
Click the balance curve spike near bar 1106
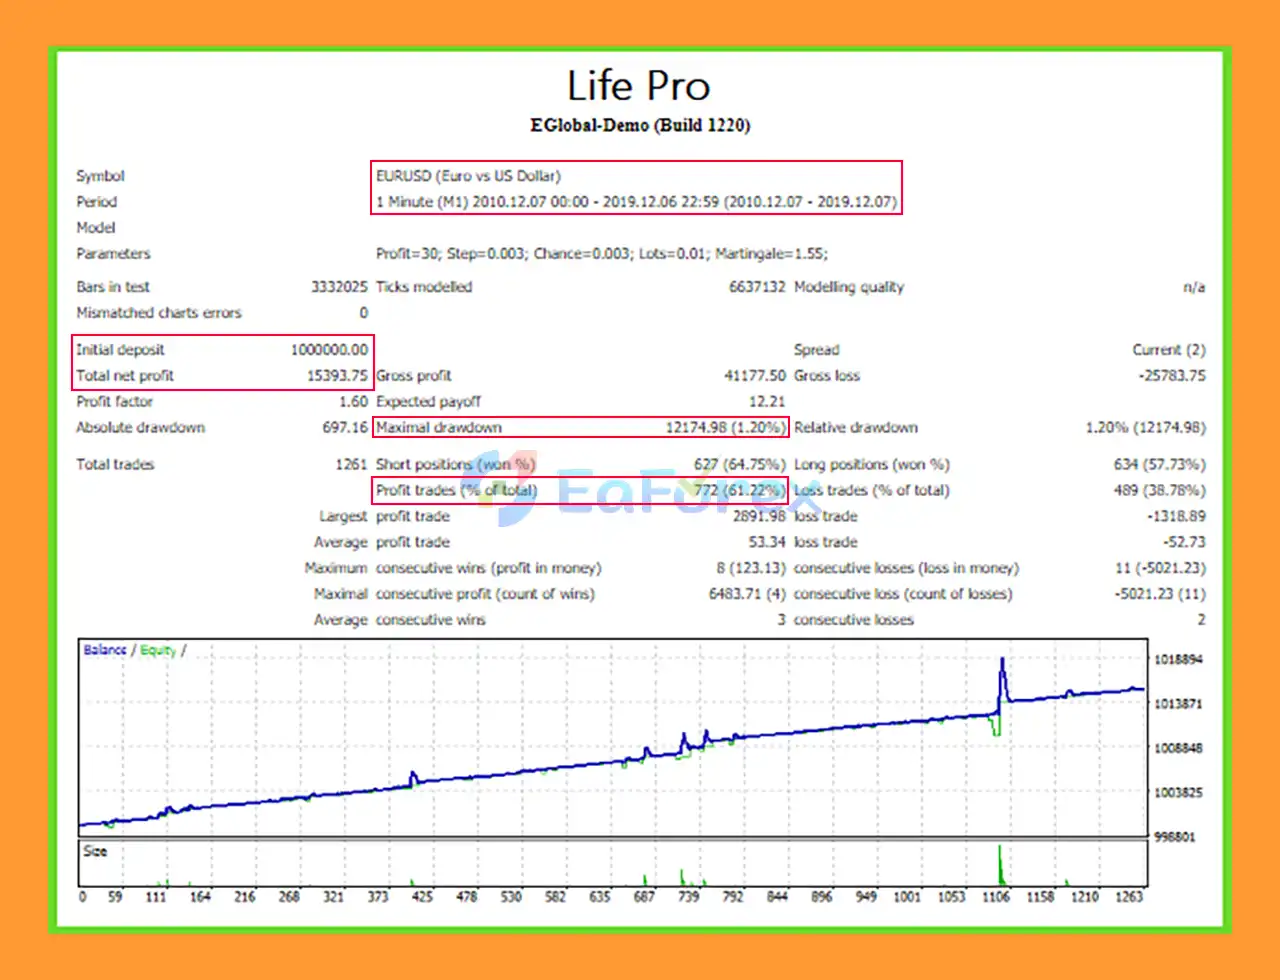(x=1001, y=662)
